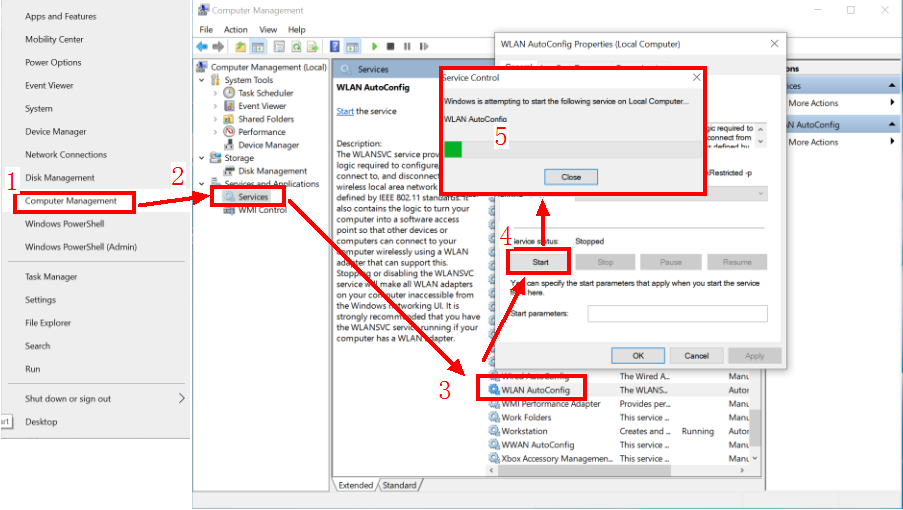The image size is (903, 510).
Task: Open the Action menu
Action: (x=236, y=30)
